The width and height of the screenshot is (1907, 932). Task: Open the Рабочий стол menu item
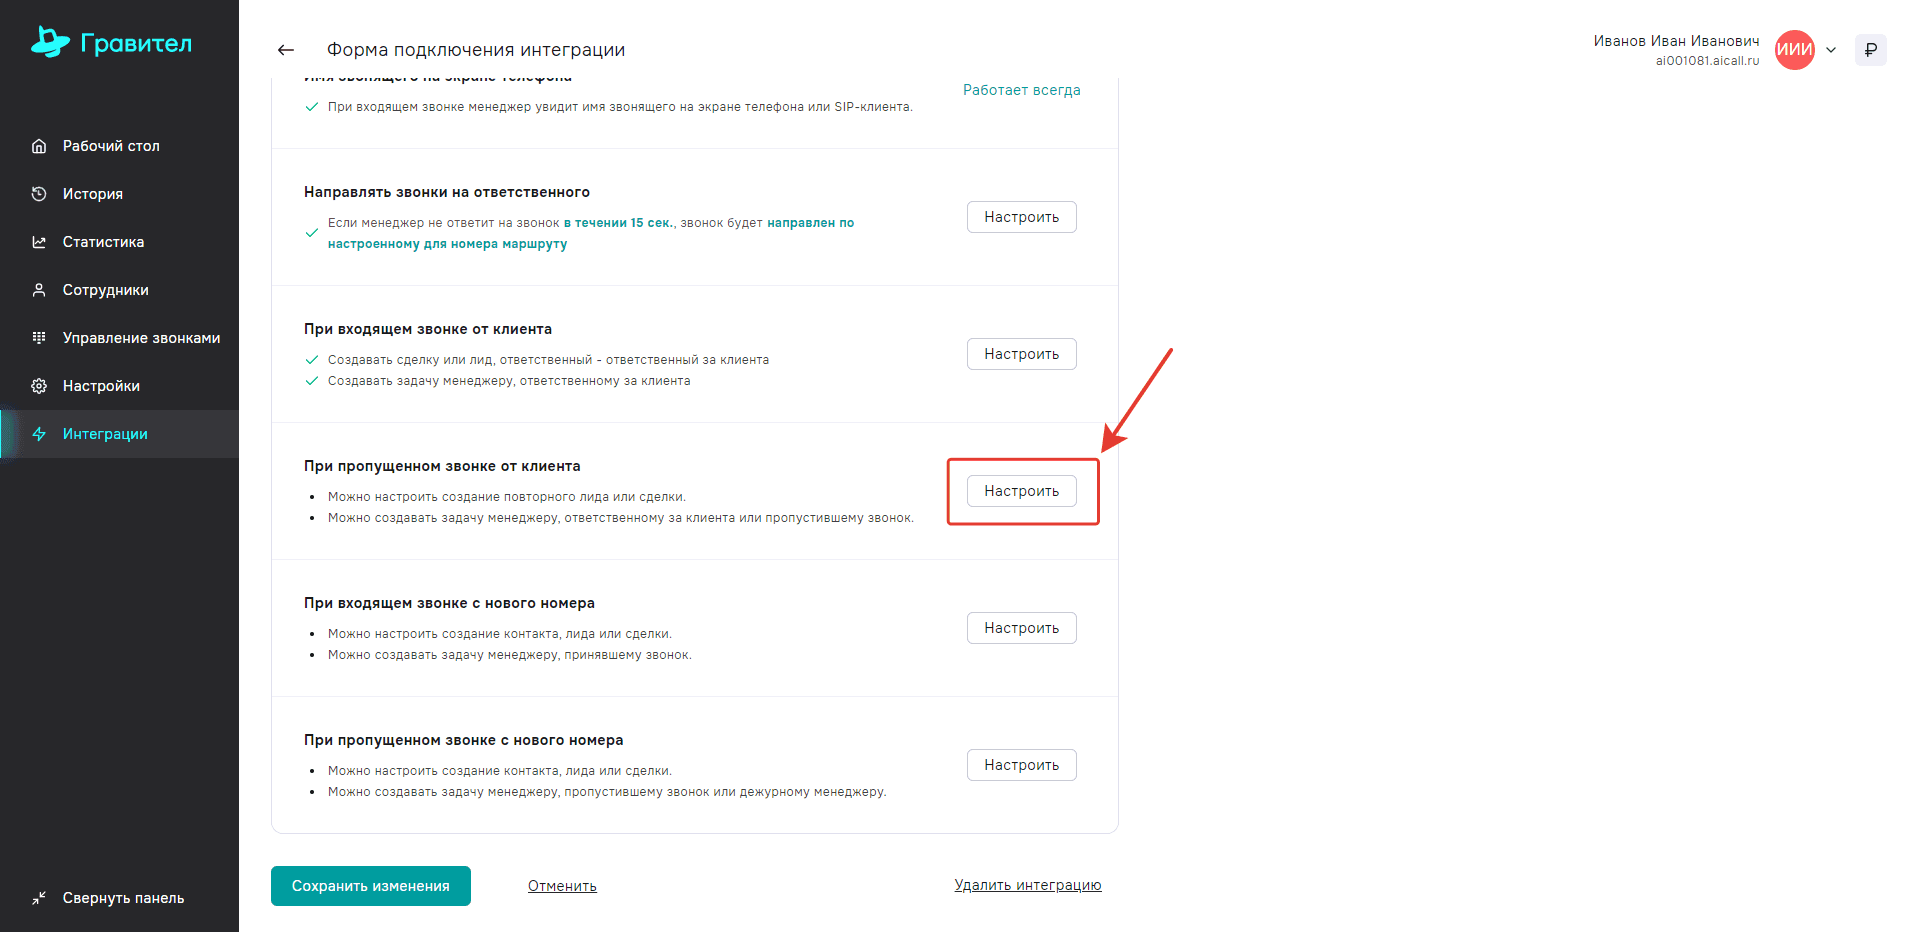click(x=111, y=146)
